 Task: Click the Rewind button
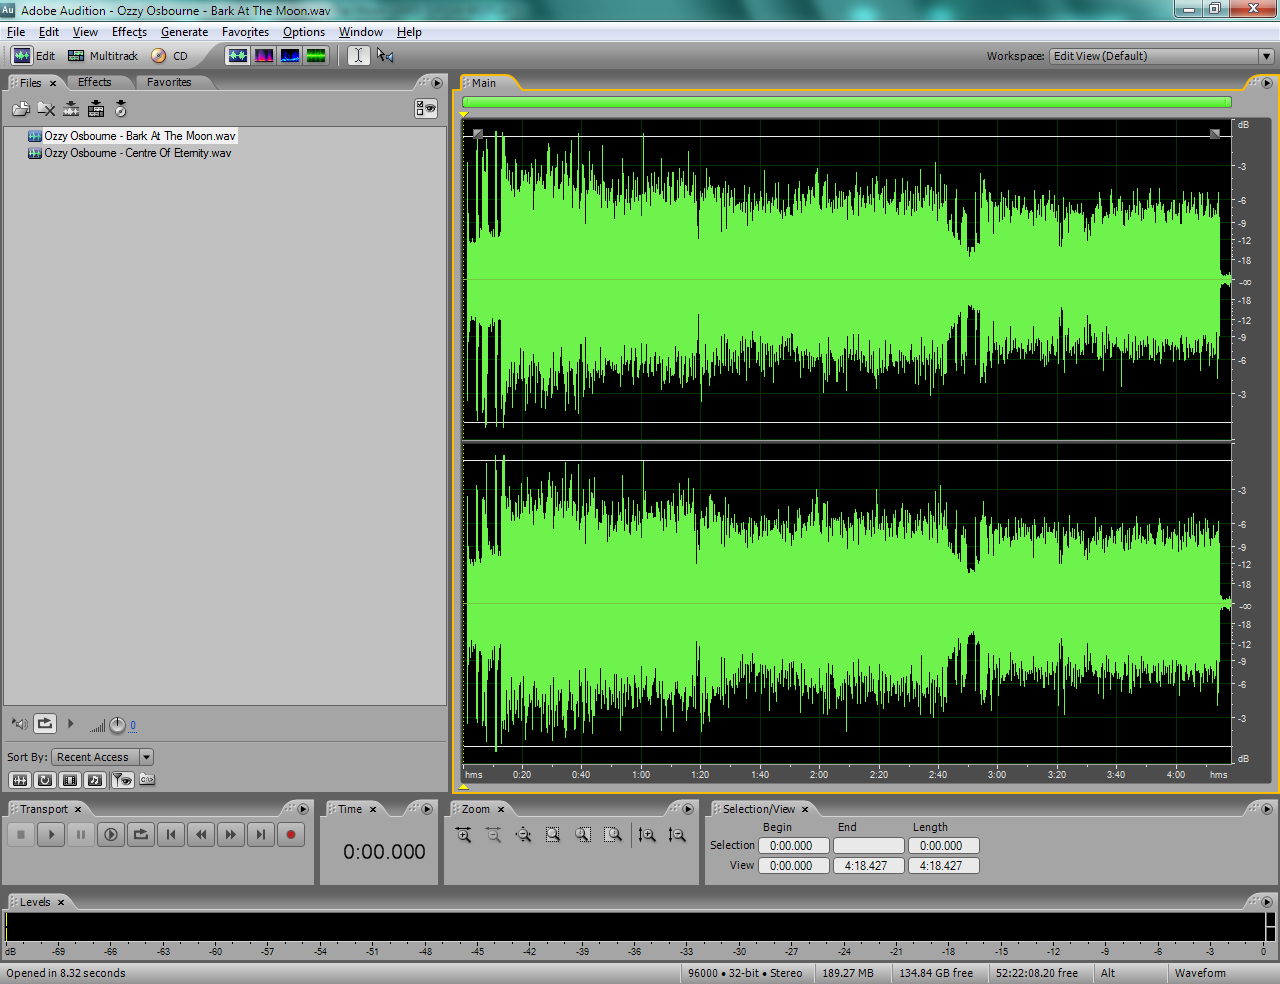(201, 834)
